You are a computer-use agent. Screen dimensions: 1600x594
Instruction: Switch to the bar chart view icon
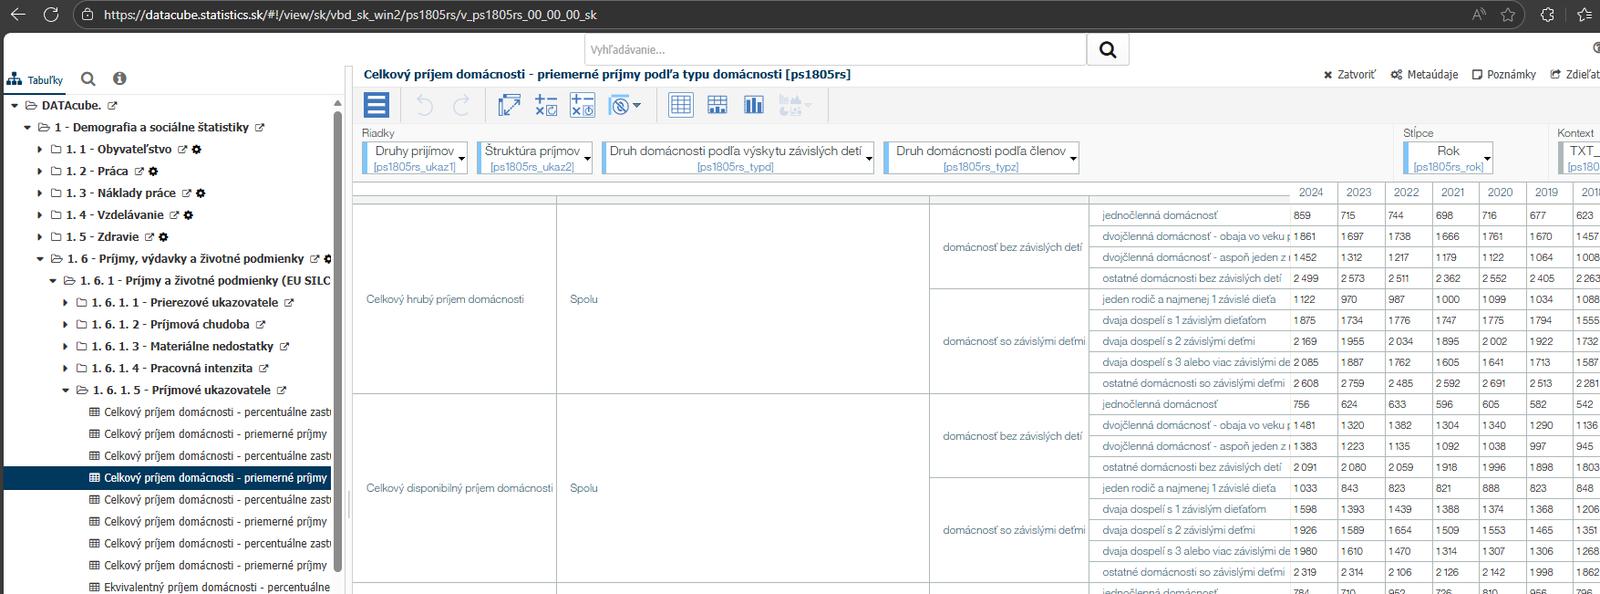point(754,105)
